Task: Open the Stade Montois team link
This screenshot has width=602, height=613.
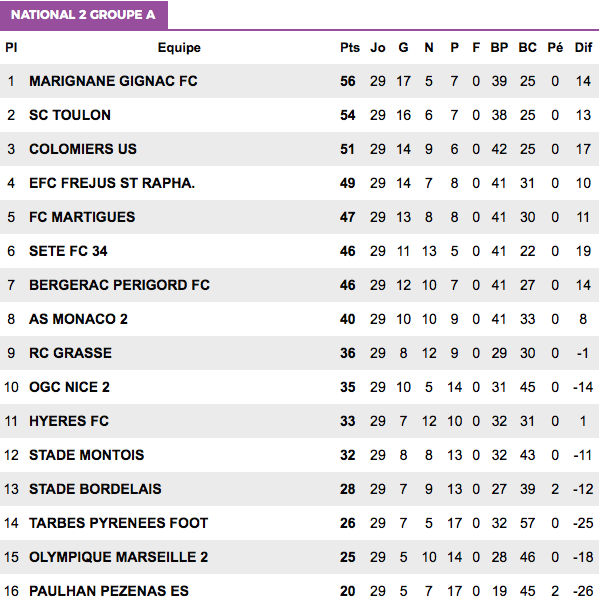Action: coord(86,455)
